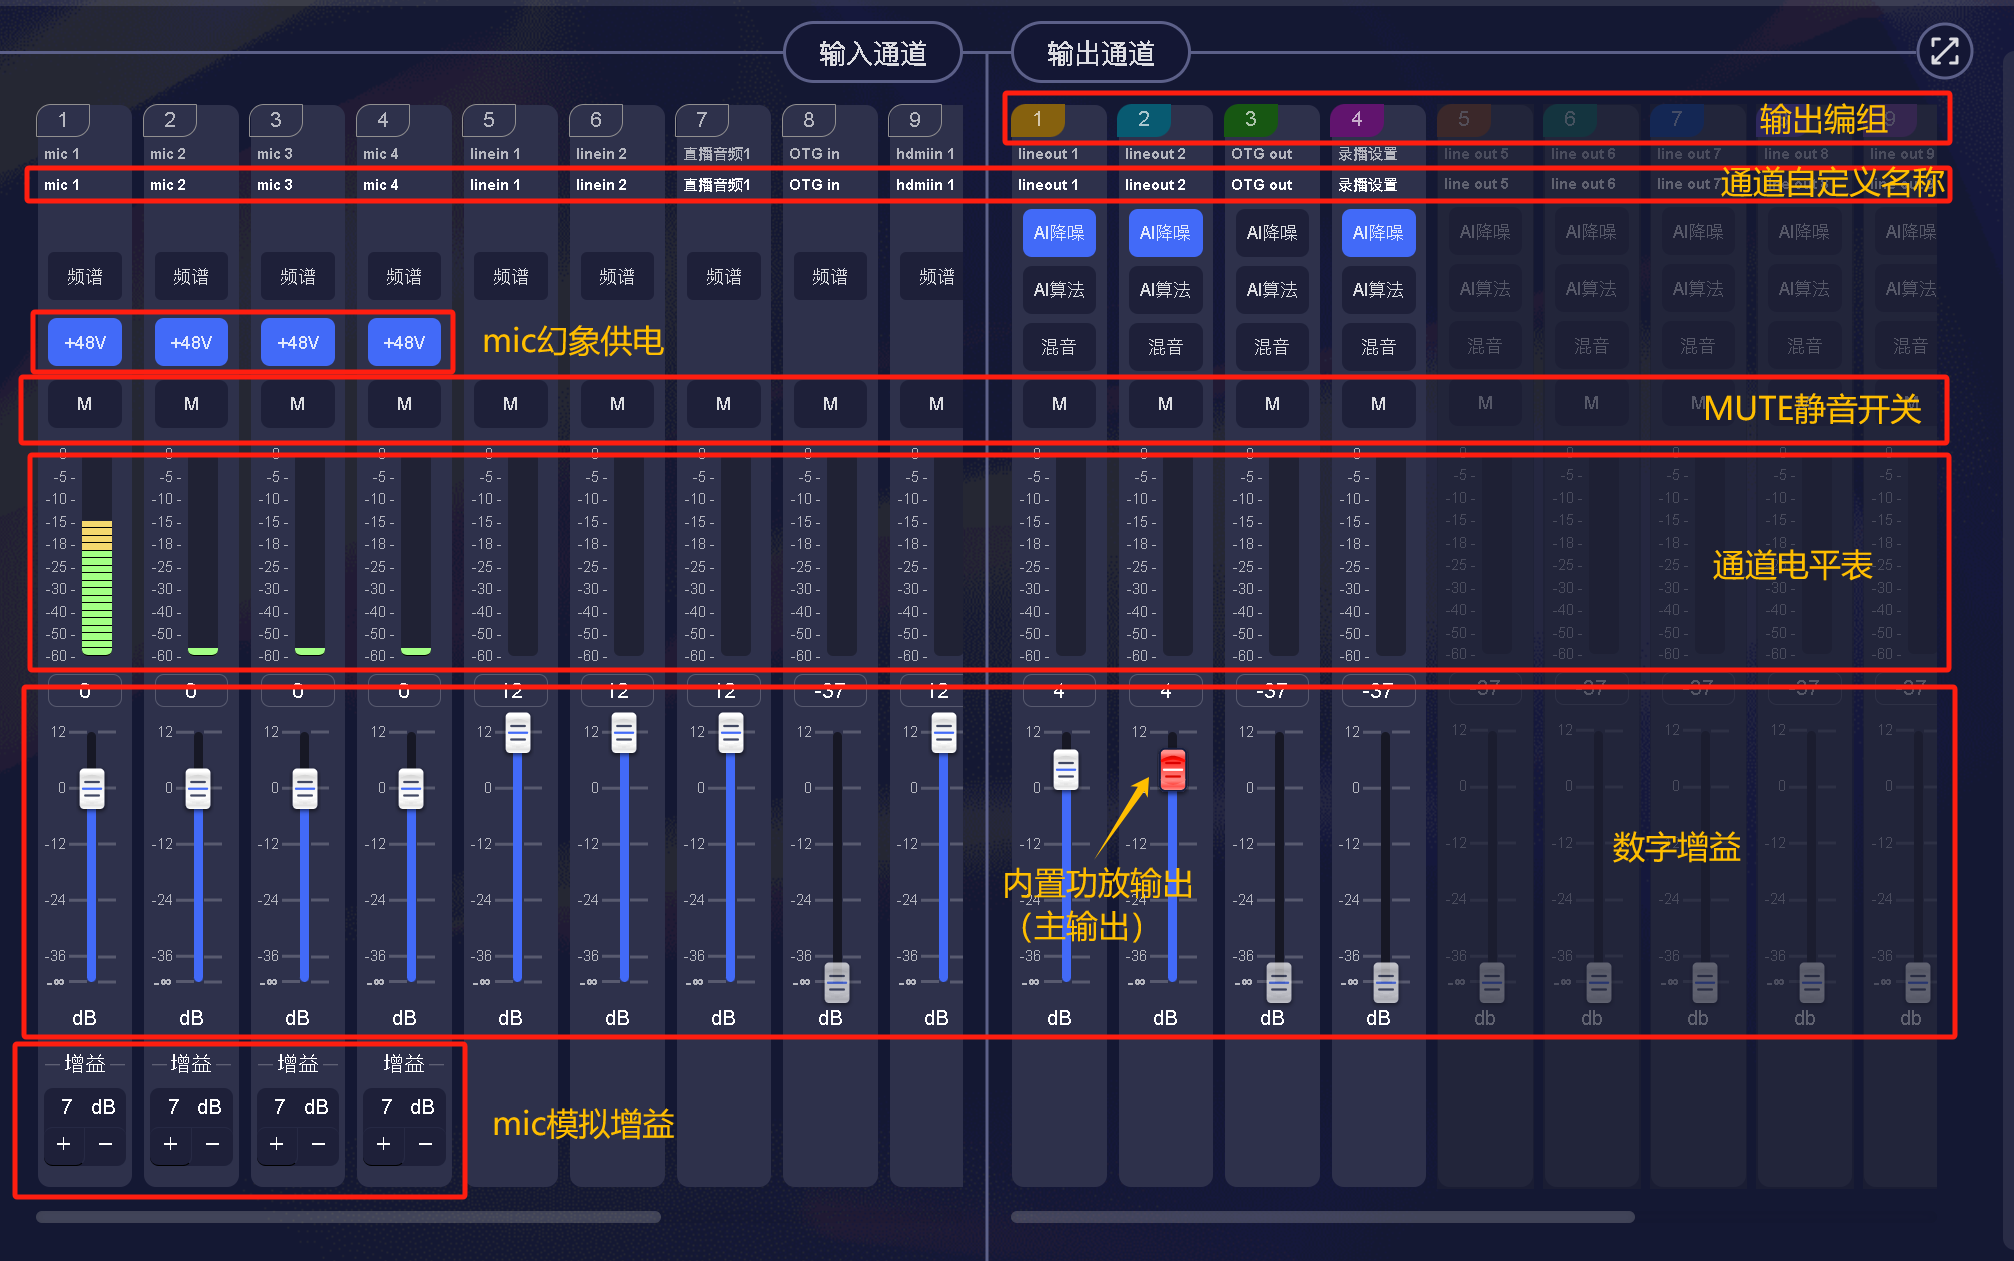
Task: Click the mic 1 custom name field
Action: [x=62, y=185]
